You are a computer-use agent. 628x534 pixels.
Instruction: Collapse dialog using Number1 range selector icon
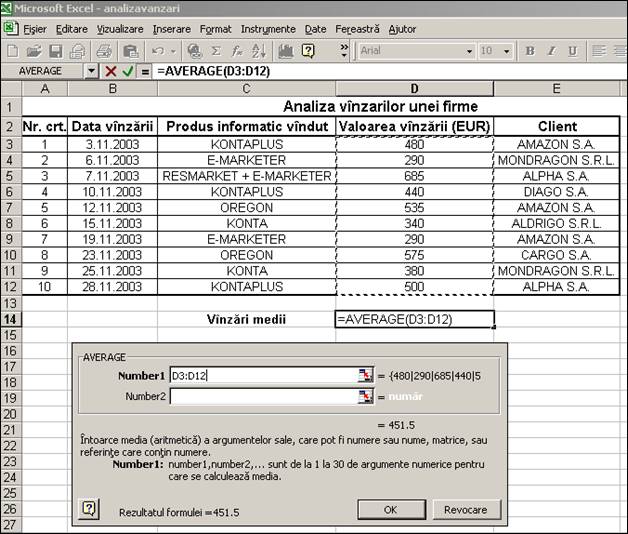click(365, 375)
